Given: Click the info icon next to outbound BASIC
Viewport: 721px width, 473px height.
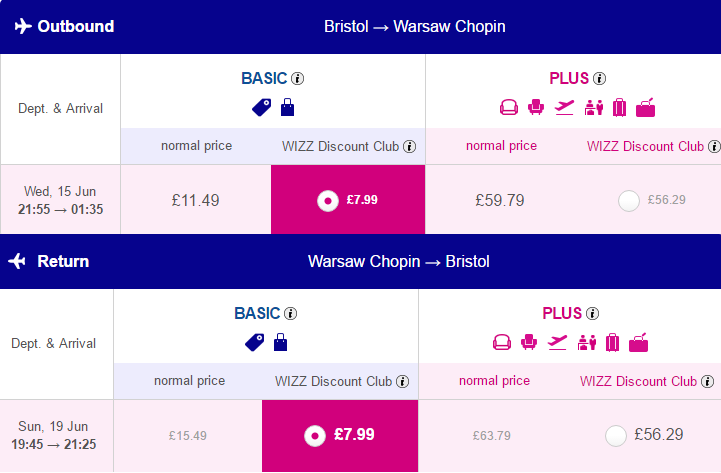Looking at the screenshot, I should click(x=298, y=79).
